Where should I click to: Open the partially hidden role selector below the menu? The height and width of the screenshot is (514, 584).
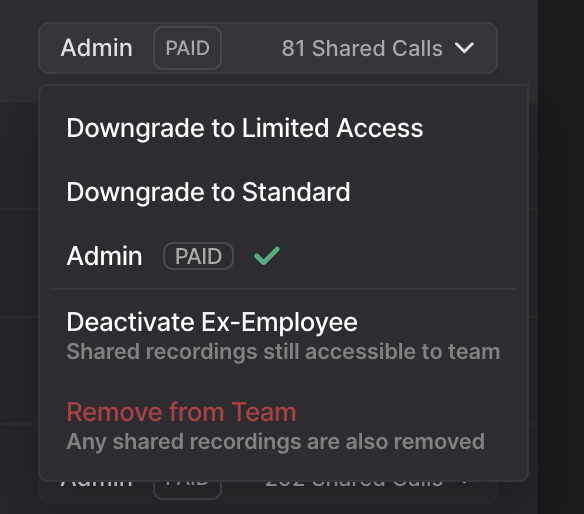click(268, 492)
